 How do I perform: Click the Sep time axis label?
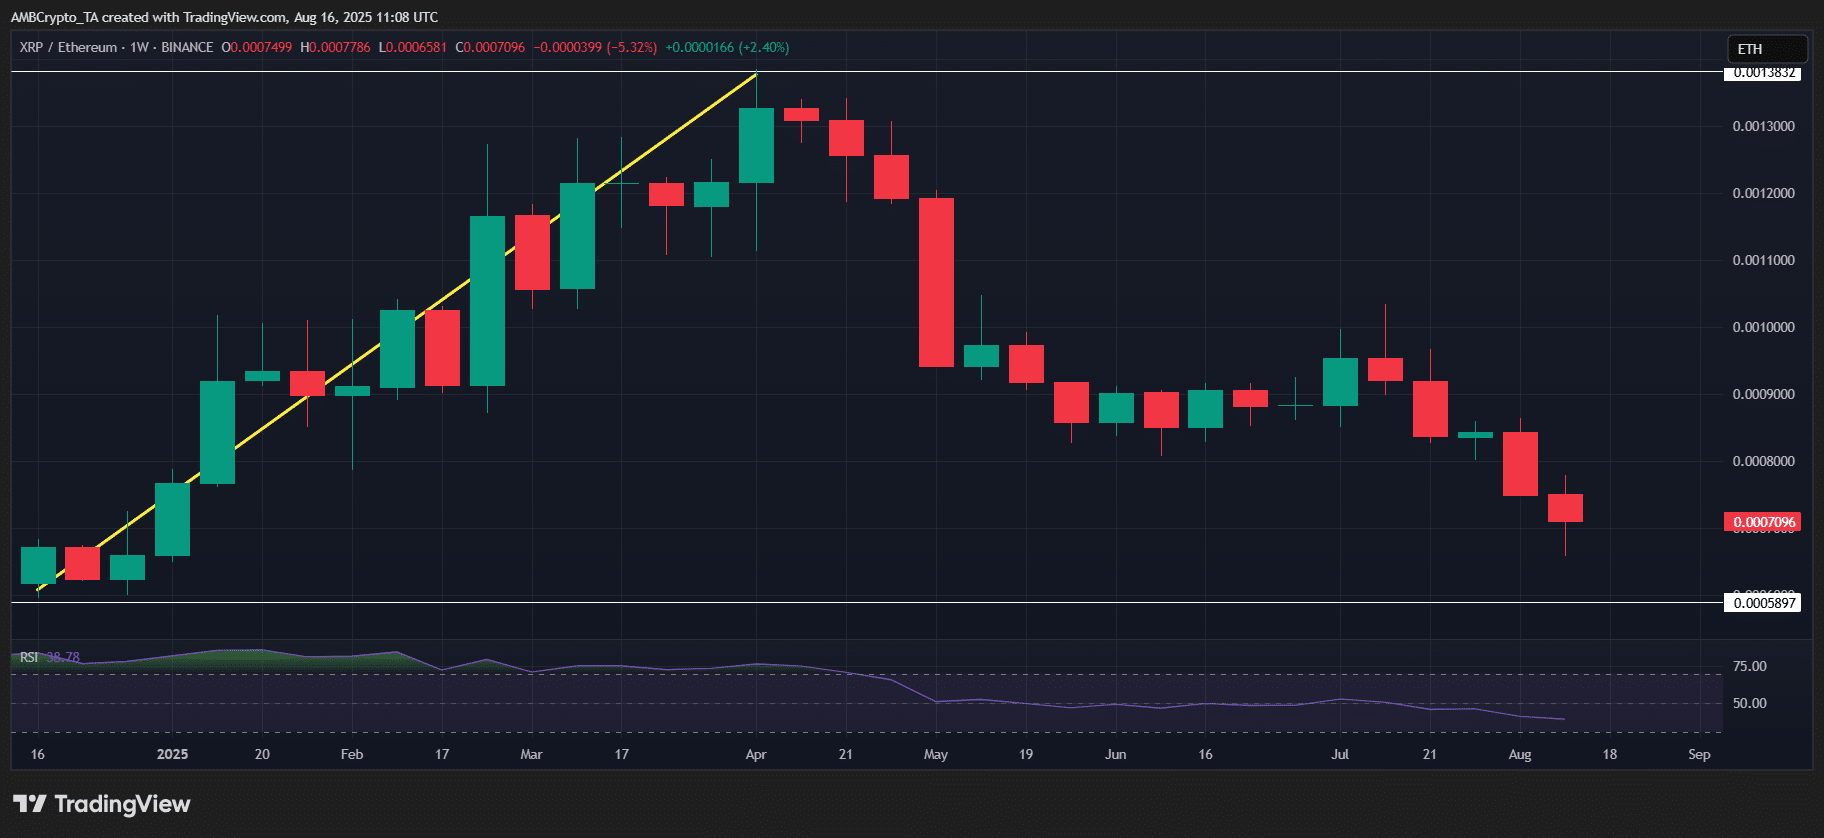click(1699, 754)
